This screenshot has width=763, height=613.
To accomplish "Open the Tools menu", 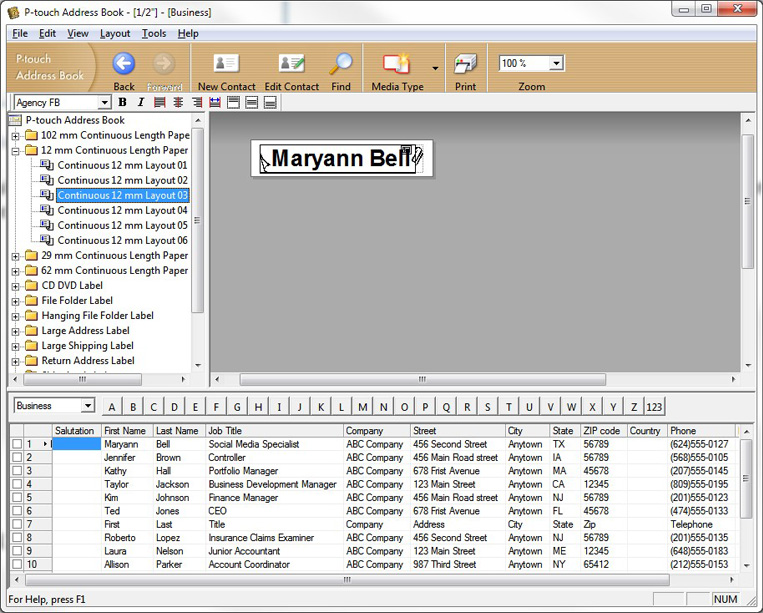I will click(x=154, y=33).
